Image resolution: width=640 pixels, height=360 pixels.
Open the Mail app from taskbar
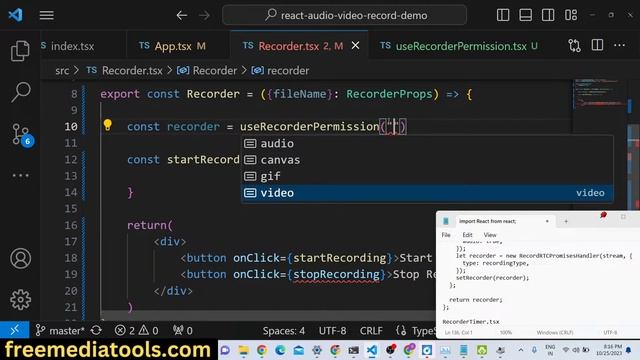pos(299,350)
